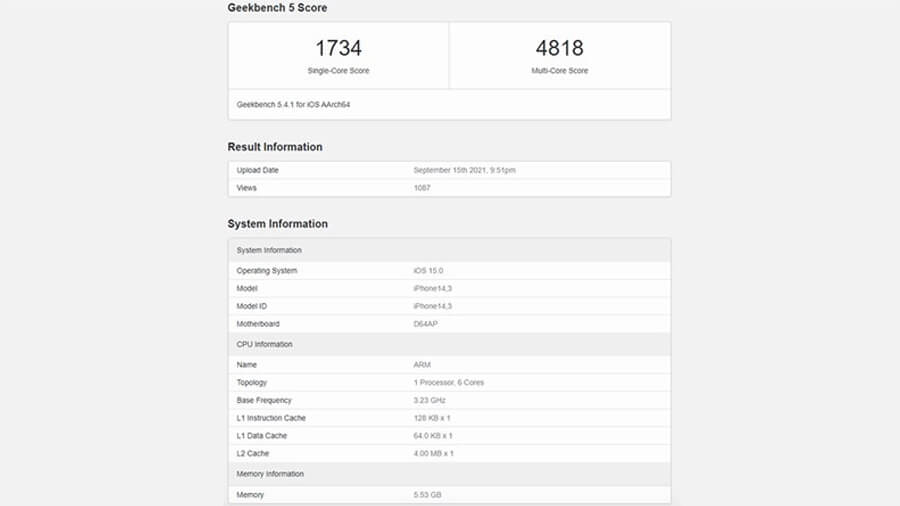Click the Memory Information table header
Image resolution: width=900 pixels, height=506 pixels.
tap(270, 474)
